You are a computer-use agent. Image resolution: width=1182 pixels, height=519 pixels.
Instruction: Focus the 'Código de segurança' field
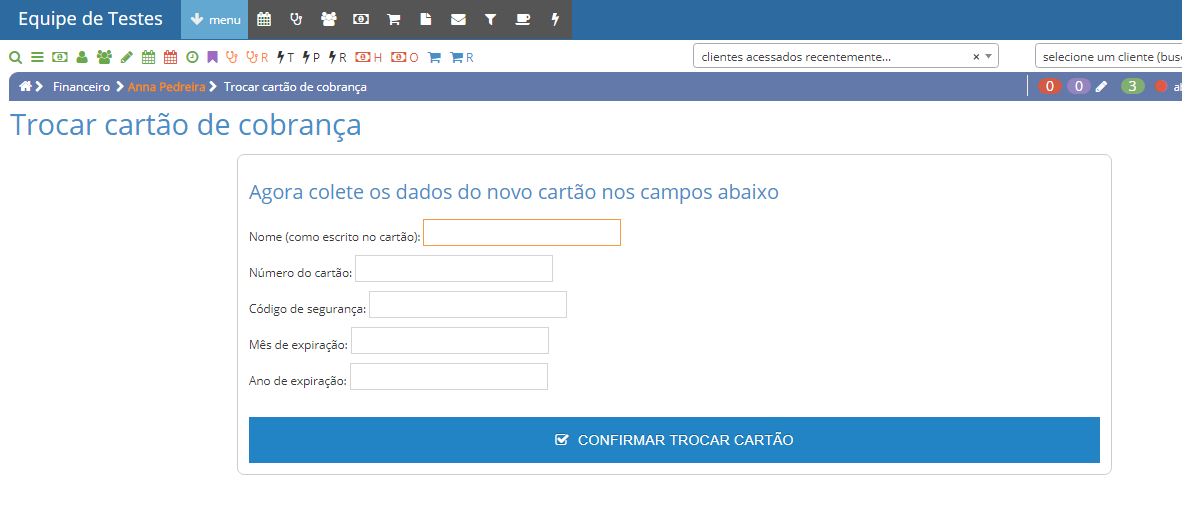[467, 305]
